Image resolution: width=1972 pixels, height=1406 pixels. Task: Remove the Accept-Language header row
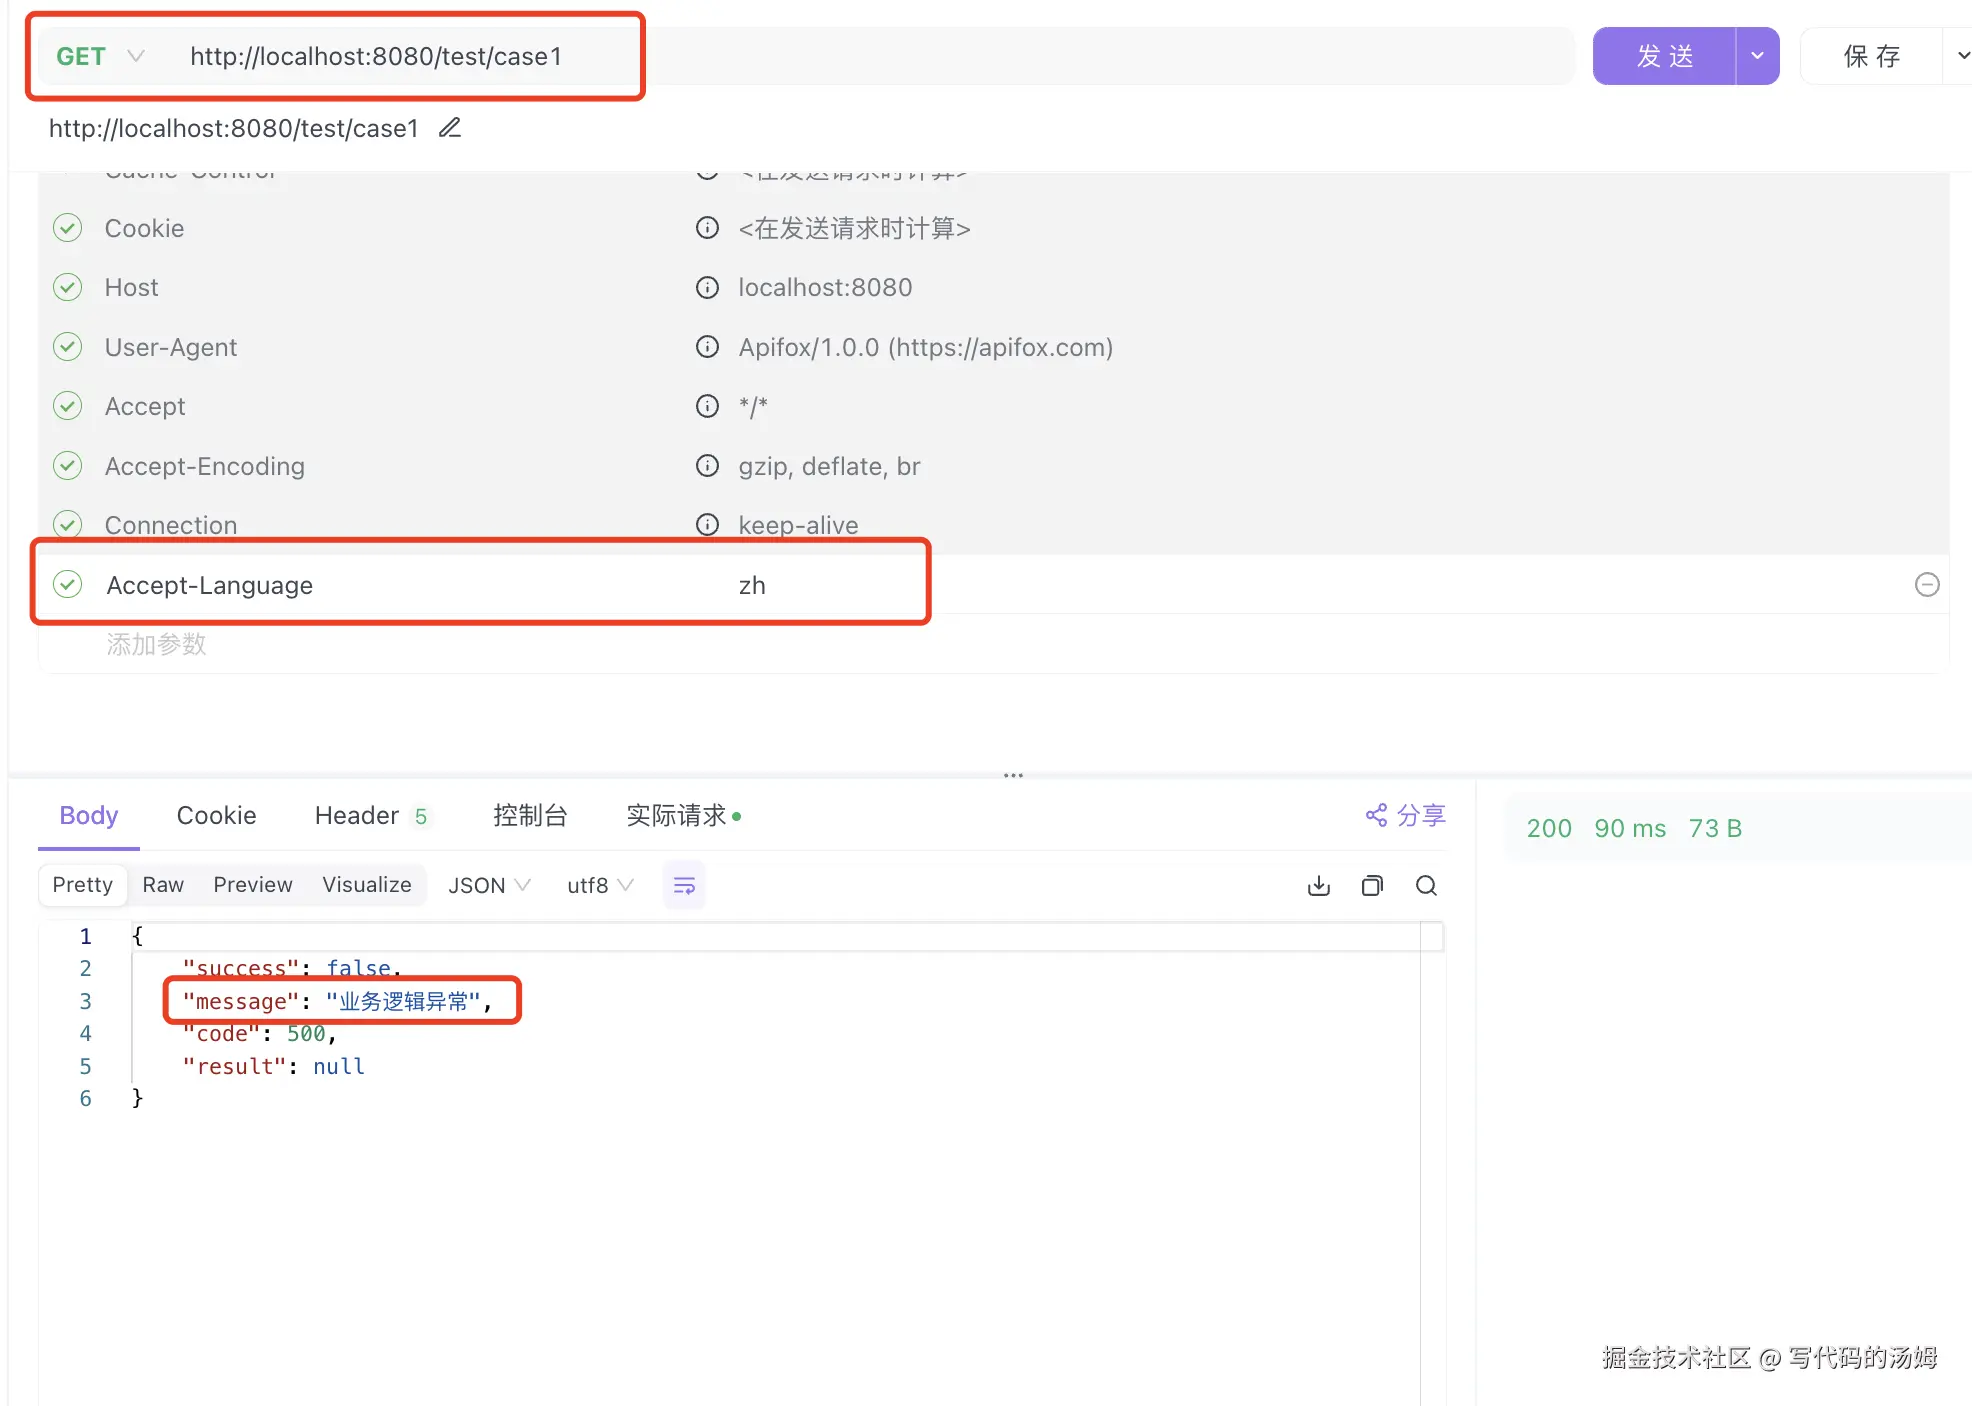click(x=1926, y=585)
